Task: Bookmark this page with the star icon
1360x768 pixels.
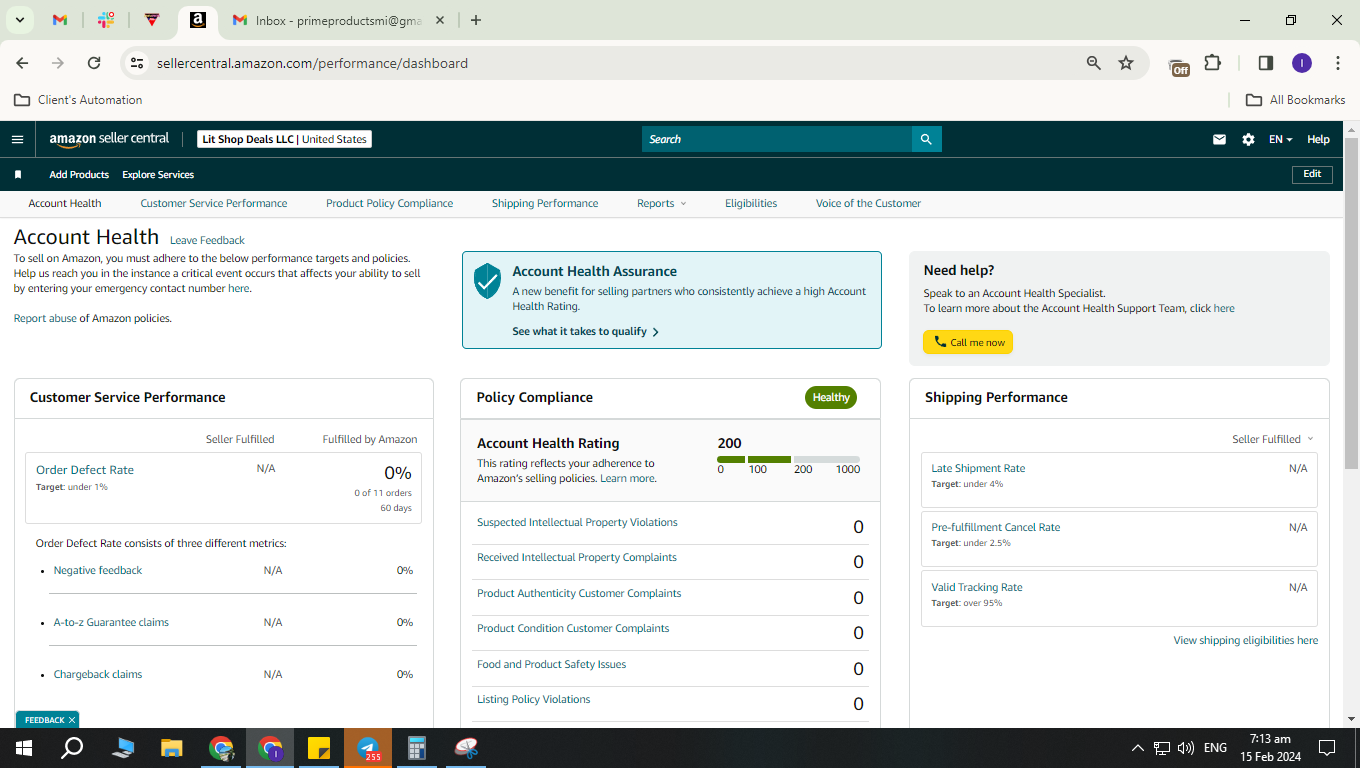Action: click(x=1126, y=63)
